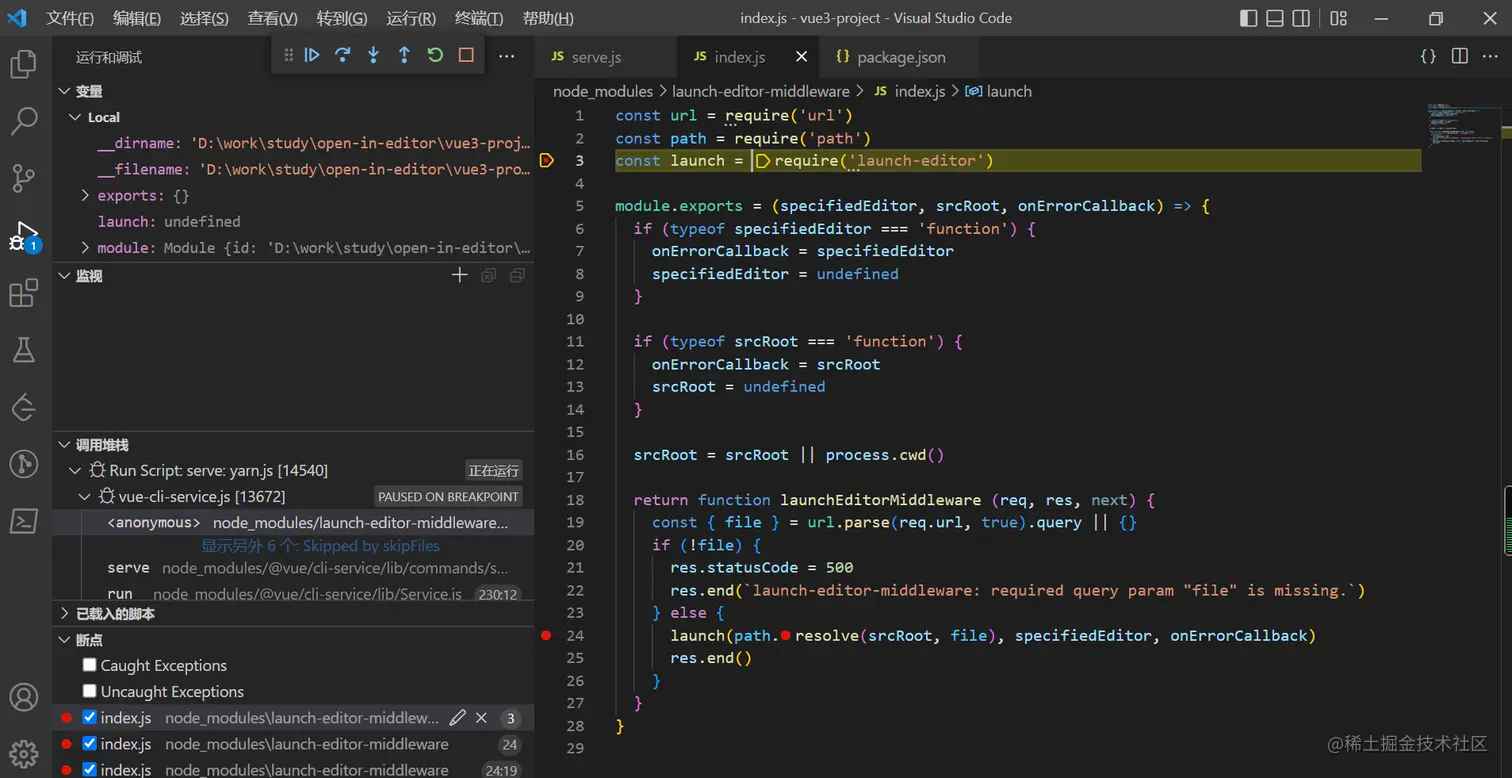This screenshot has width=1512, height=778.
Task: Expand the exports variable entry
Action: (85, 196)
